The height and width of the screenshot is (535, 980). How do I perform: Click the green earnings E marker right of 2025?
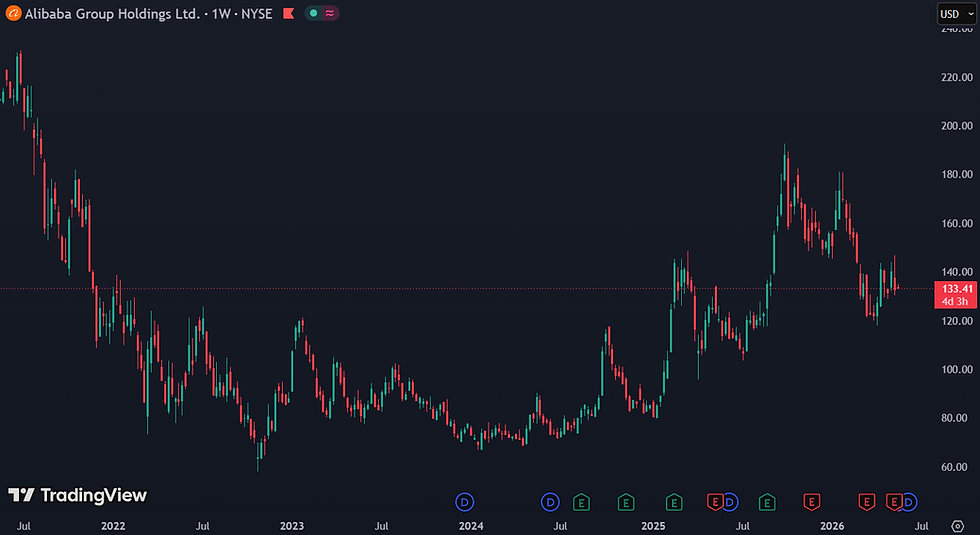[674, 502]
